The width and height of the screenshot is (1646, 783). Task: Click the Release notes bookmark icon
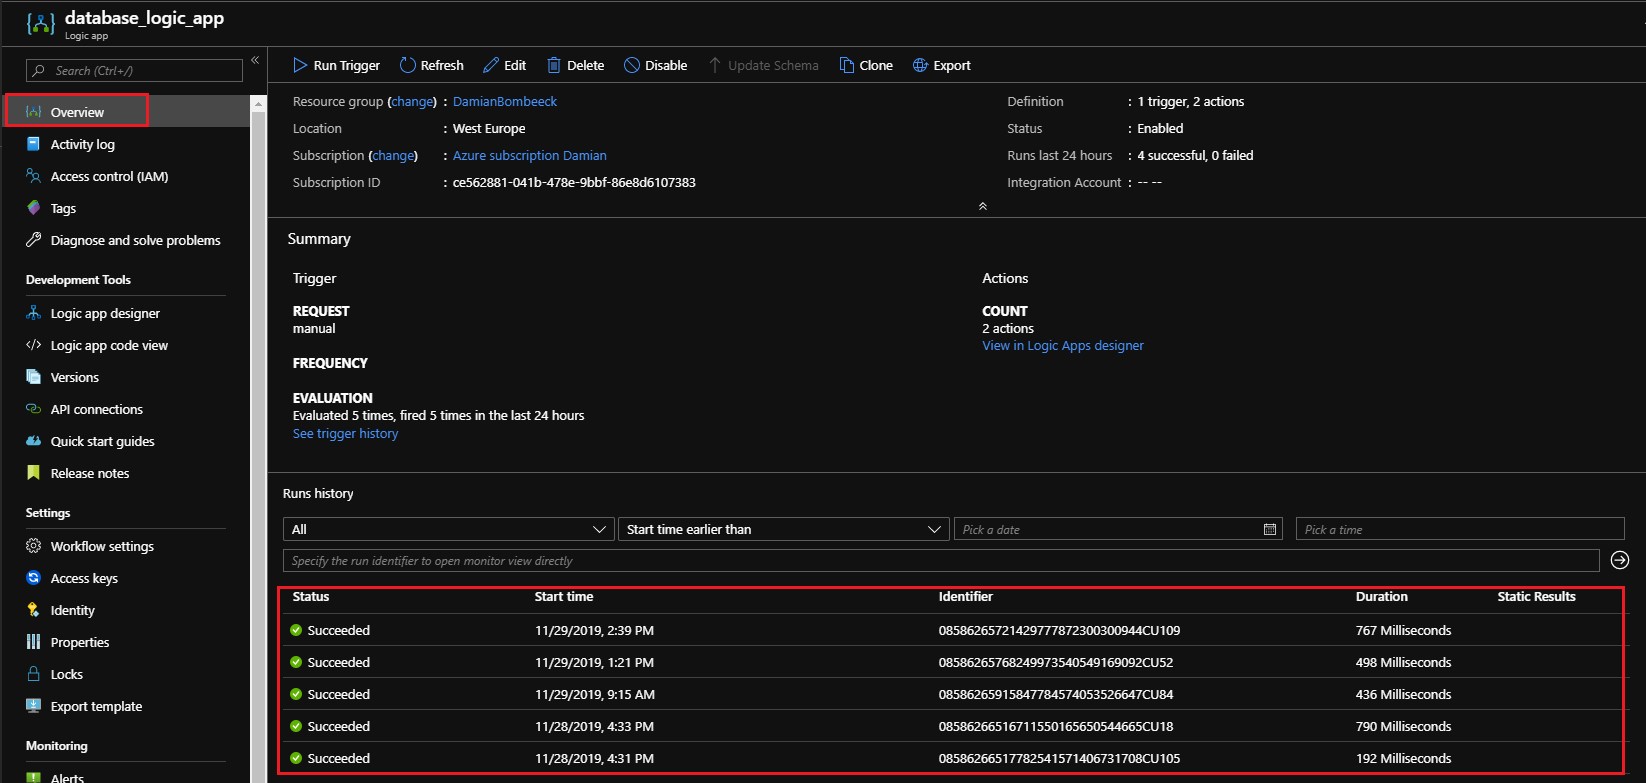click(x=33, y=473)
